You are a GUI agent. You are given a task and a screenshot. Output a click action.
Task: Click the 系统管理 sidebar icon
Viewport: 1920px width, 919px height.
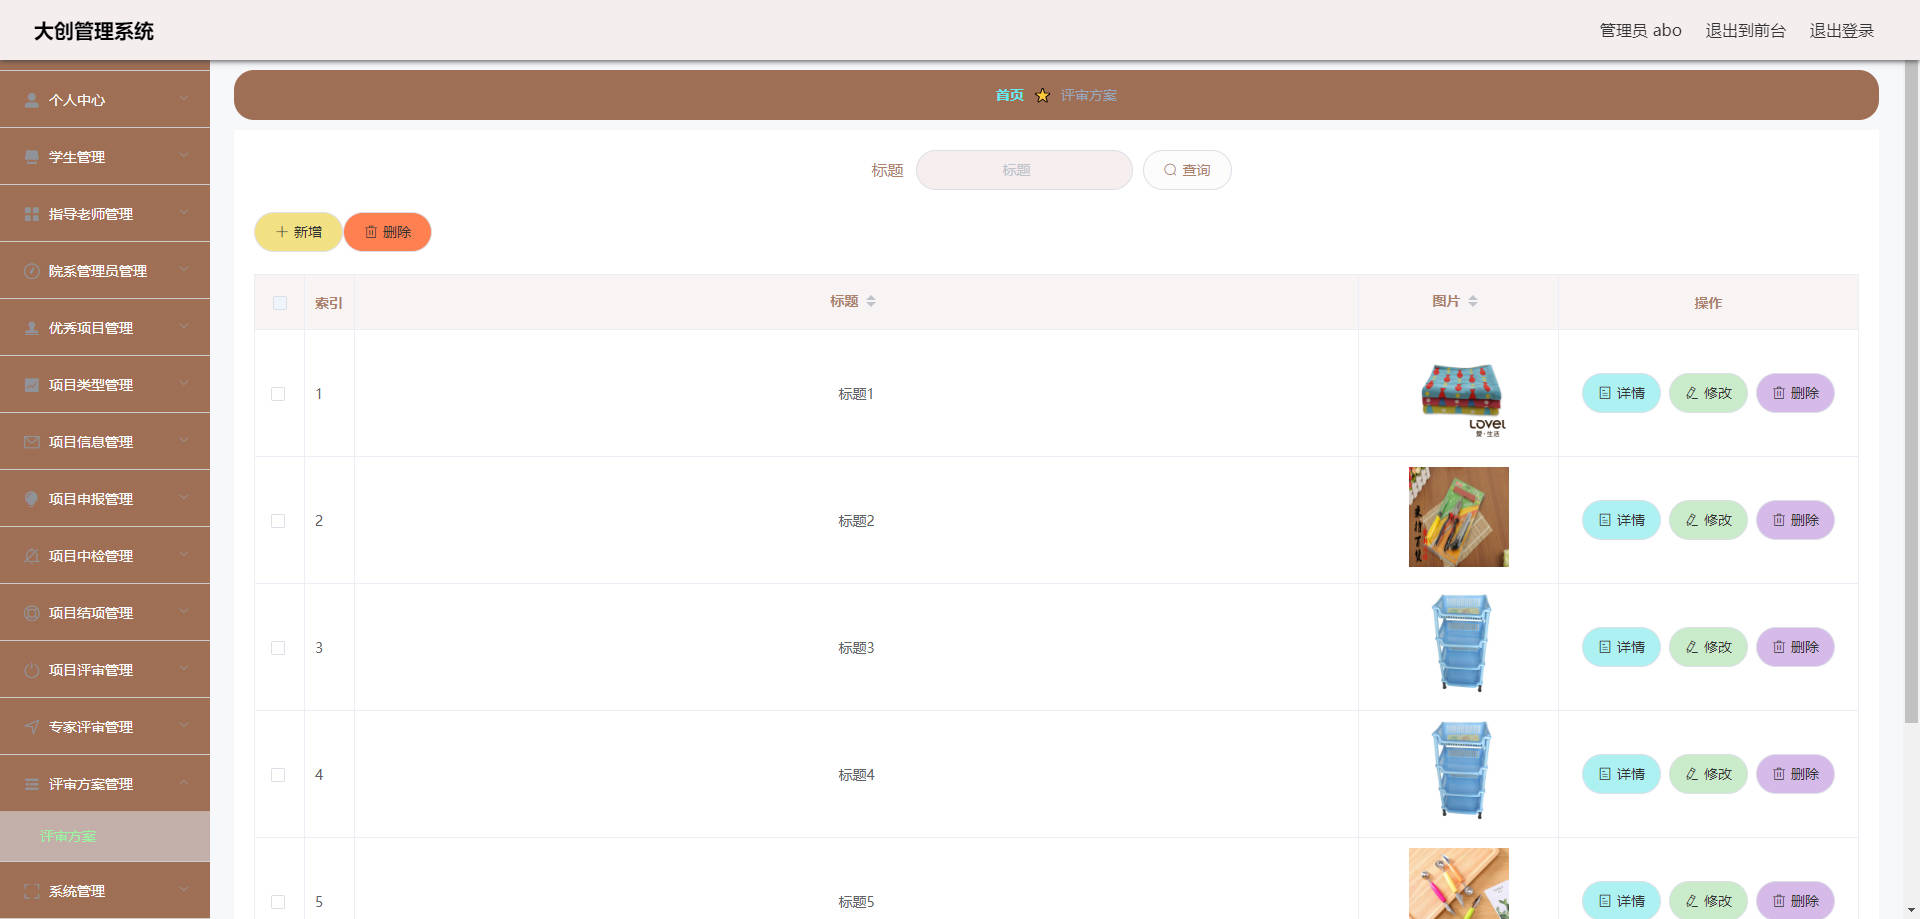tap(32, 891)
